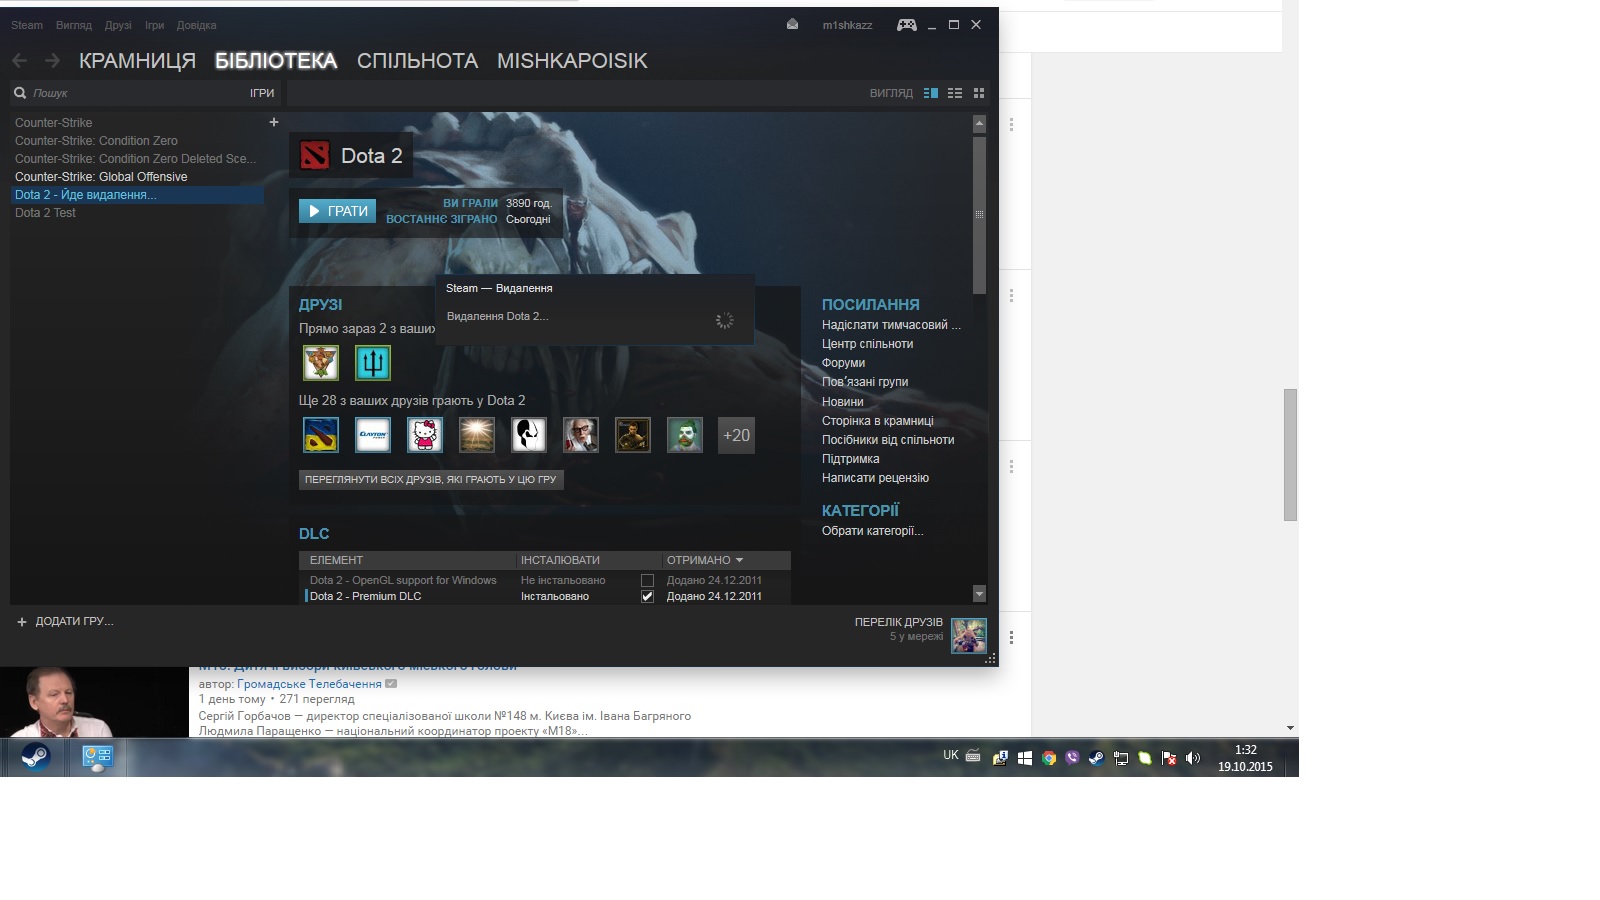1600x900 pixels.
Task: Click Windows logo tray icon
Action: pyautogui.click(x=1024, y=758)
